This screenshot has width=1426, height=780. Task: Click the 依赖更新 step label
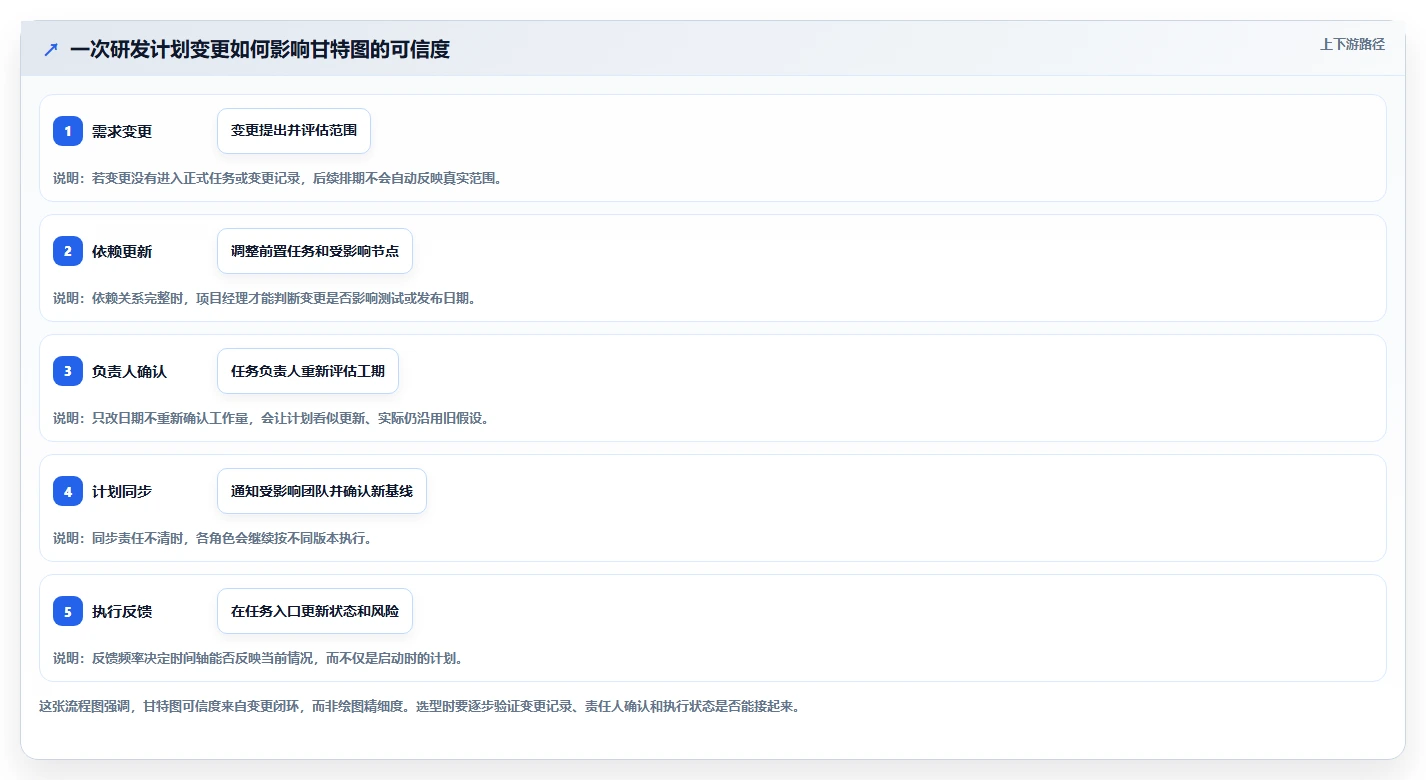122,251
